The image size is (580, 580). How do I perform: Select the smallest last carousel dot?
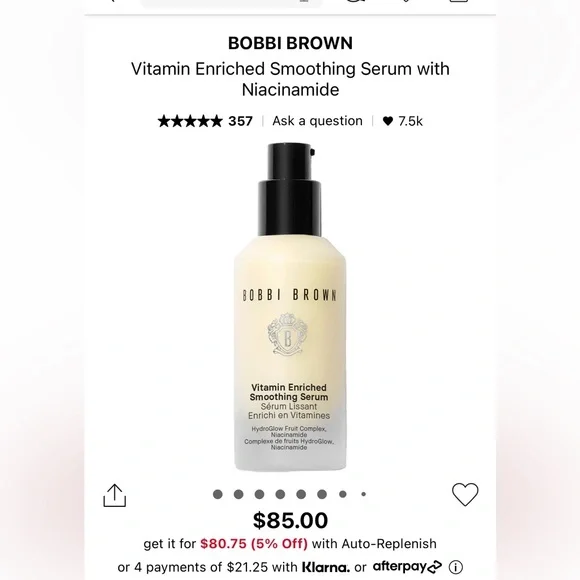tap(364, 494)
